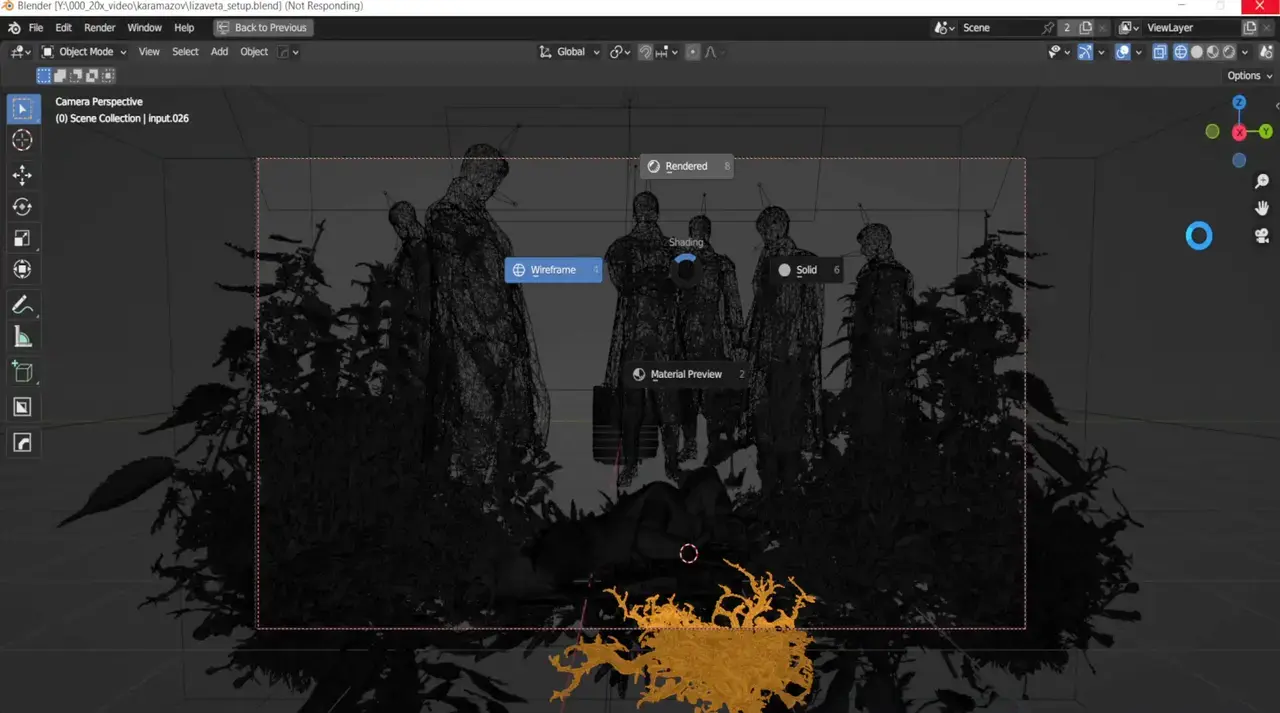The height and width of the screenshot is (713, 1280).
Task: Click the camera view icon in sidebar
Action: [x=1262, y=235]
